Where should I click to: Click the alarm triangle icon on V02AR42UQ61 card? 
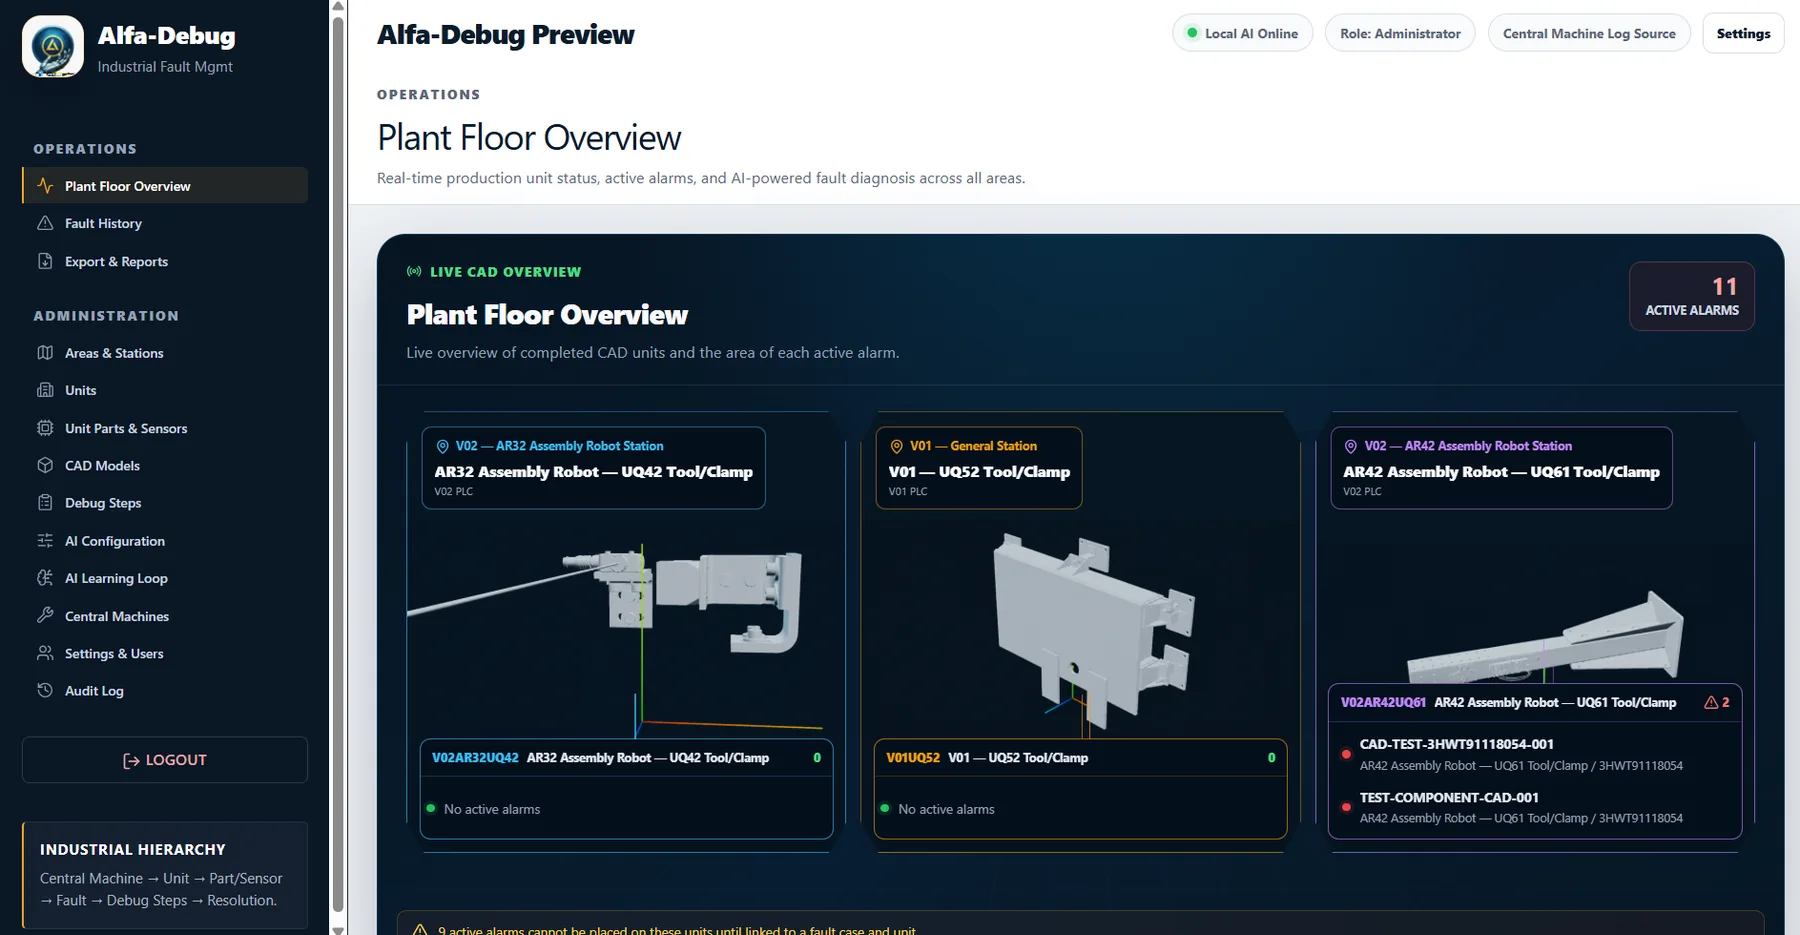[x=1711, y=703]
